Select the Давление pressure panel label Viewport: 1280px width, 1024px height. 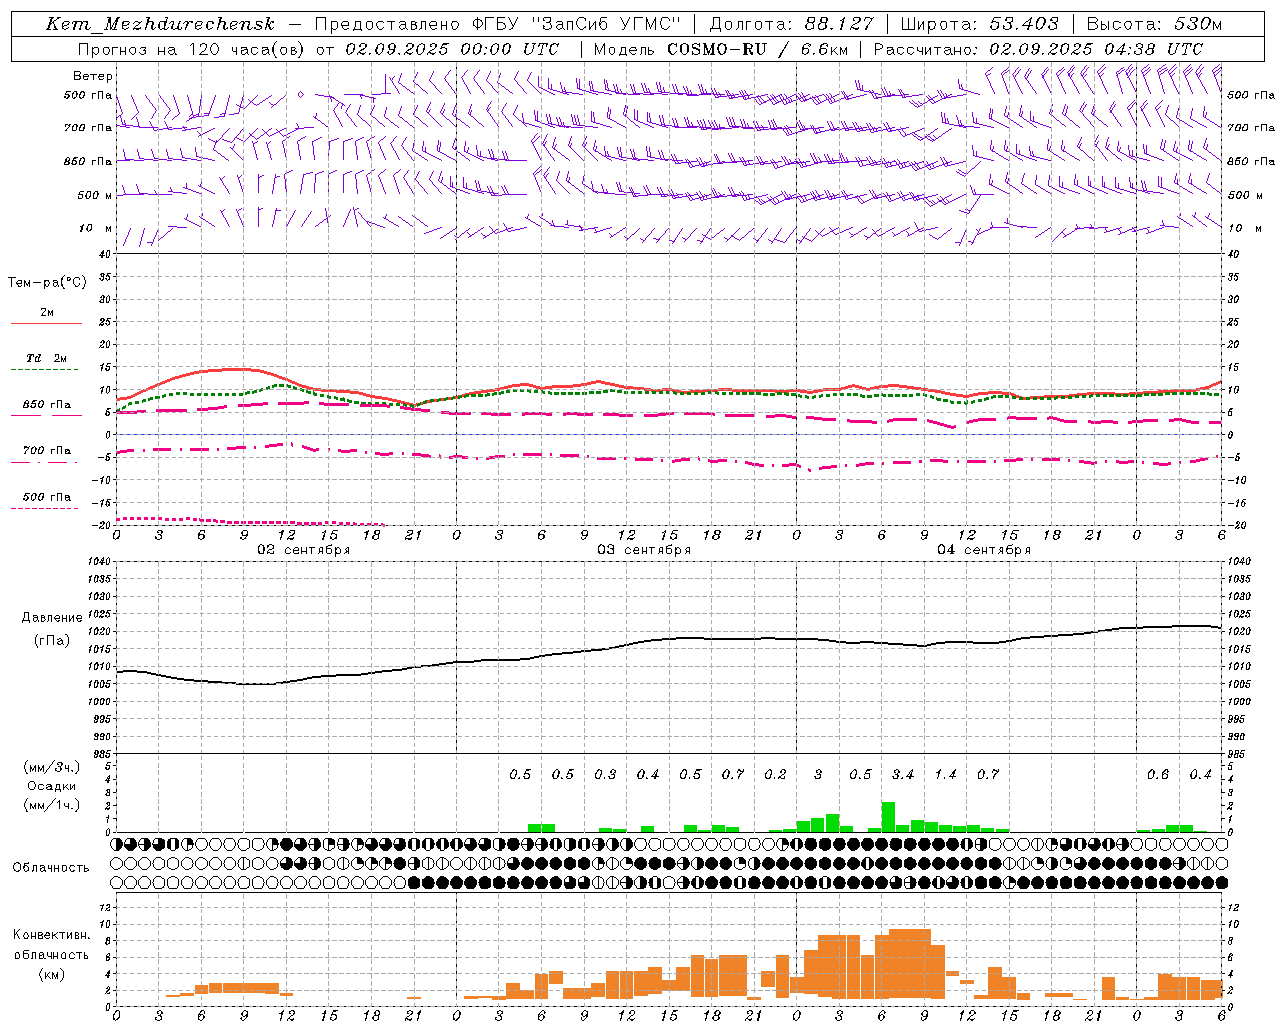pyautogui.click(x=52, y=618)
